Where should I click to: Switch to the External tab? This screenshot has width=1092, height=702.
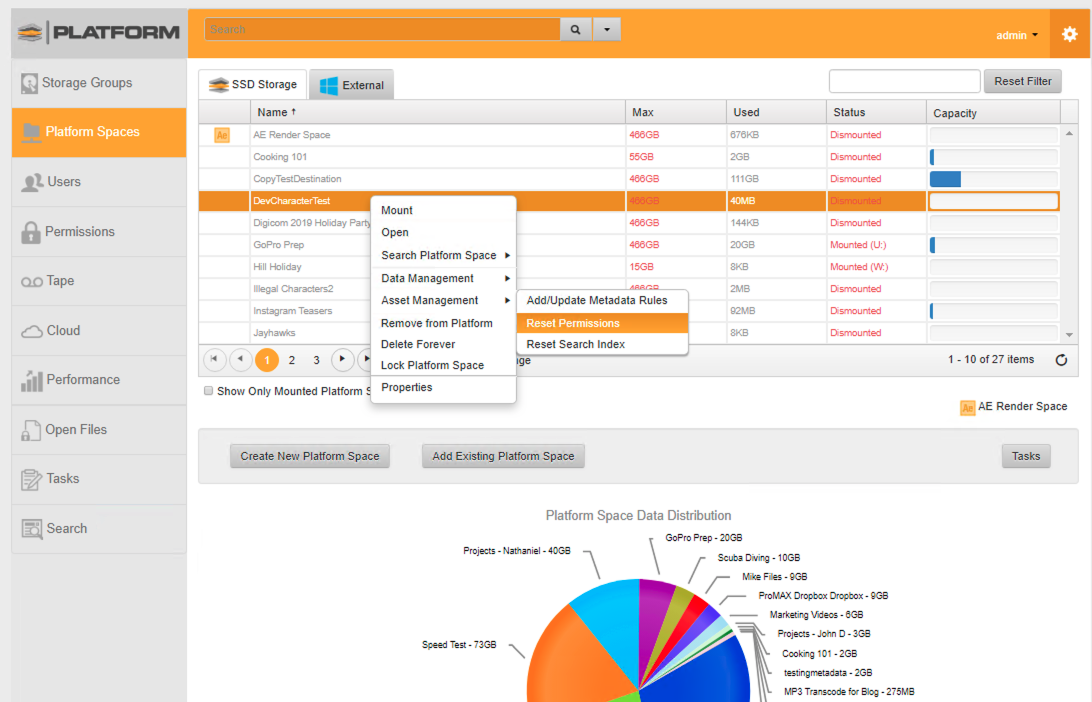click(351, 85)
